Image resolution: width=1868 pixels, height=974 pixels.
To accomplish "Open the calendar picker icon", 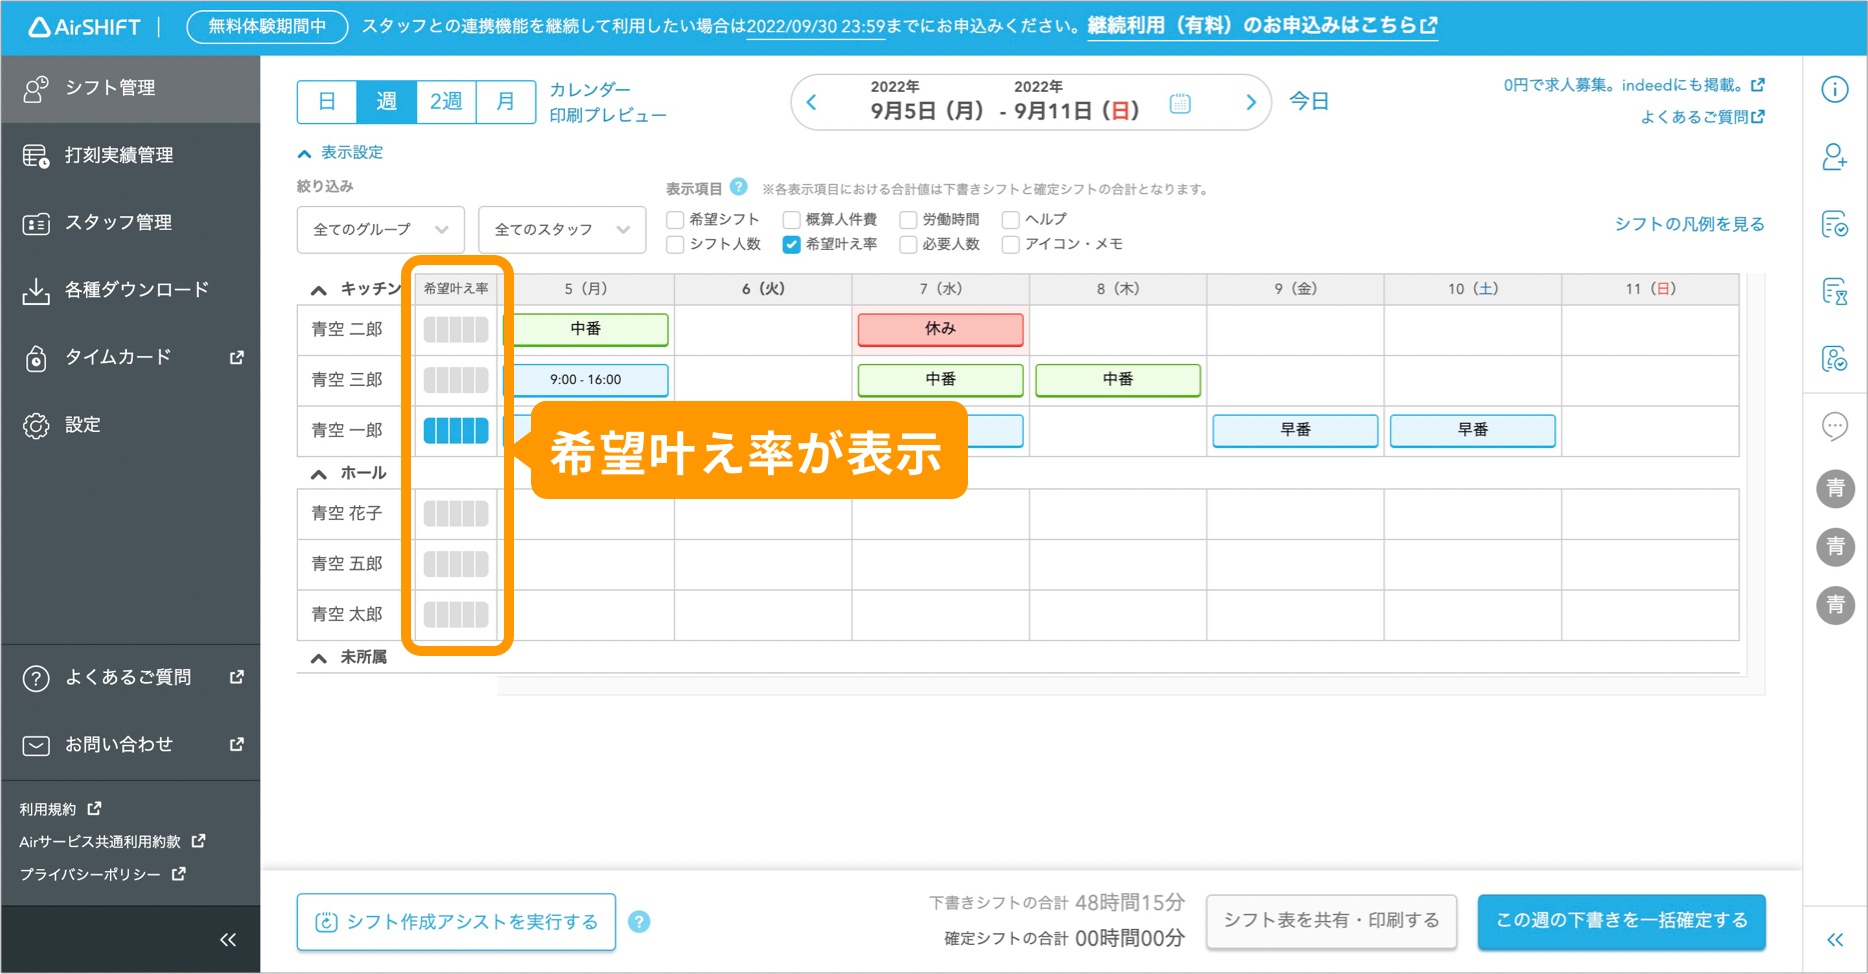I will pos(1180,102).
